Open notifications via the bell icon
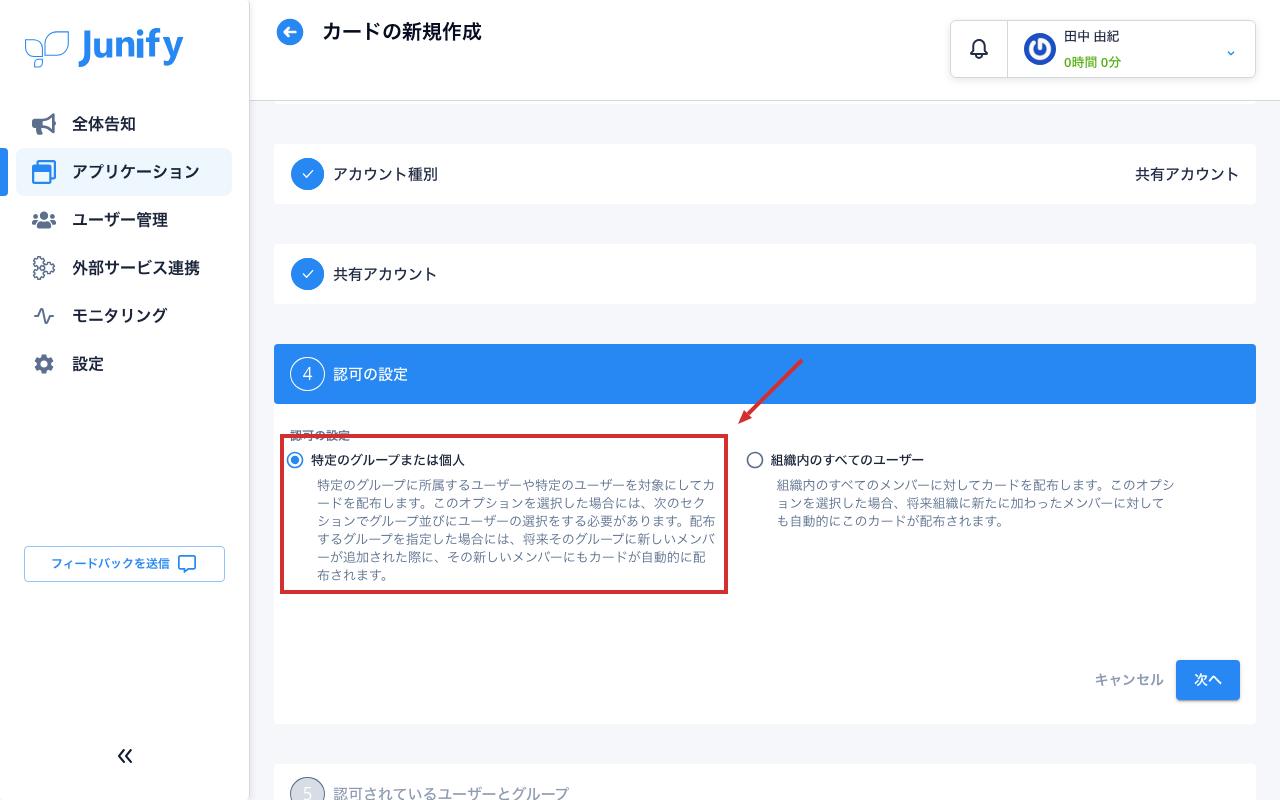The height and width of the screenshot is (800, 1280). click(979, 49)
